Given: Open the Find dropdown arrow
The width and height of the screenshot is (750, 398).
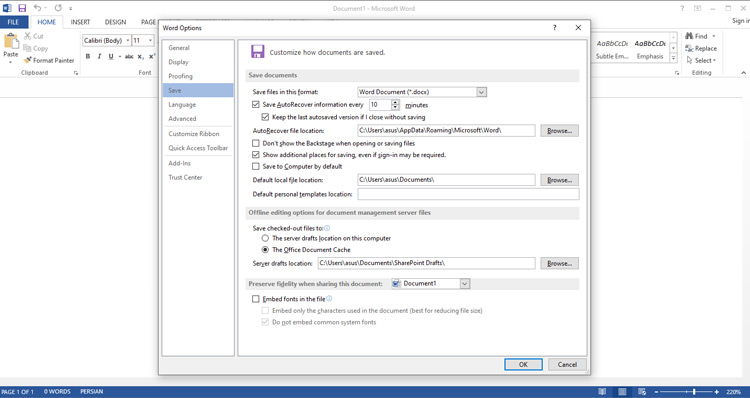Looking at the screenshot, I should click(714, 36).
